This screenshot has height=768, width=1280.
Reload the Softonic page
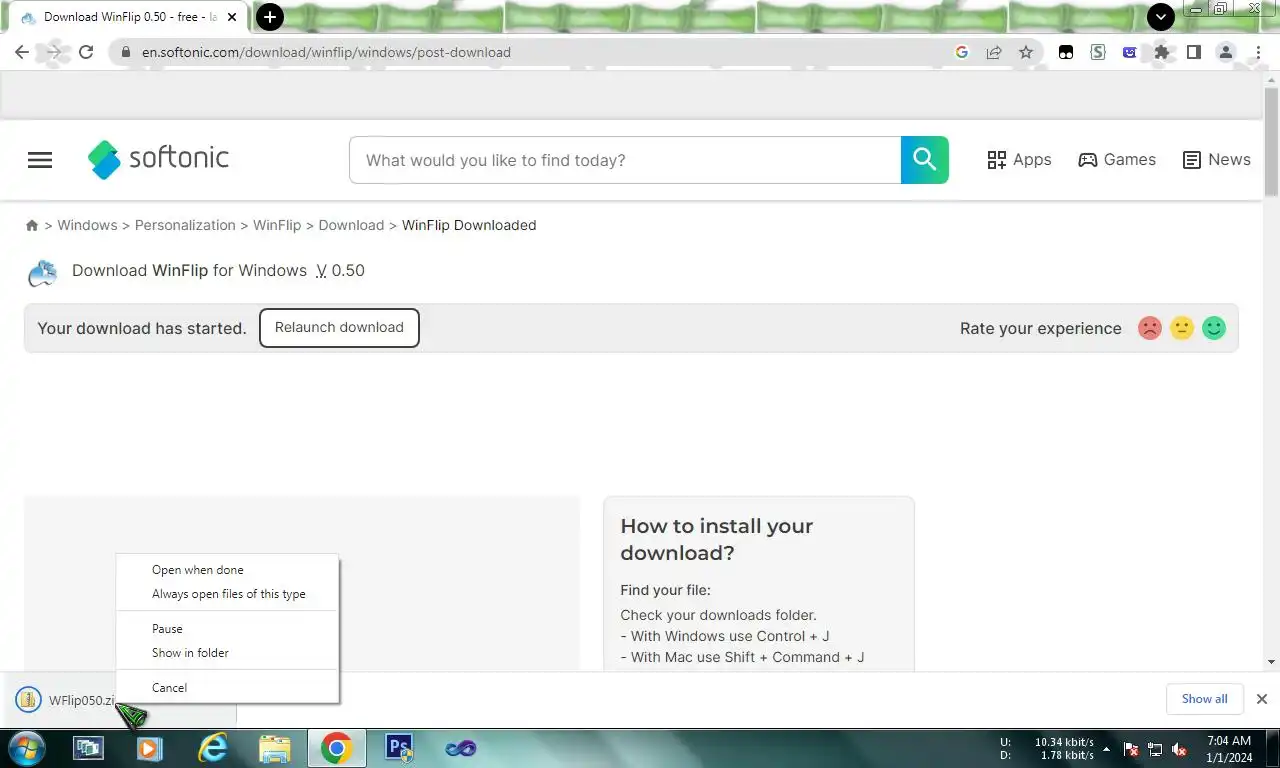tap(86, 52)
